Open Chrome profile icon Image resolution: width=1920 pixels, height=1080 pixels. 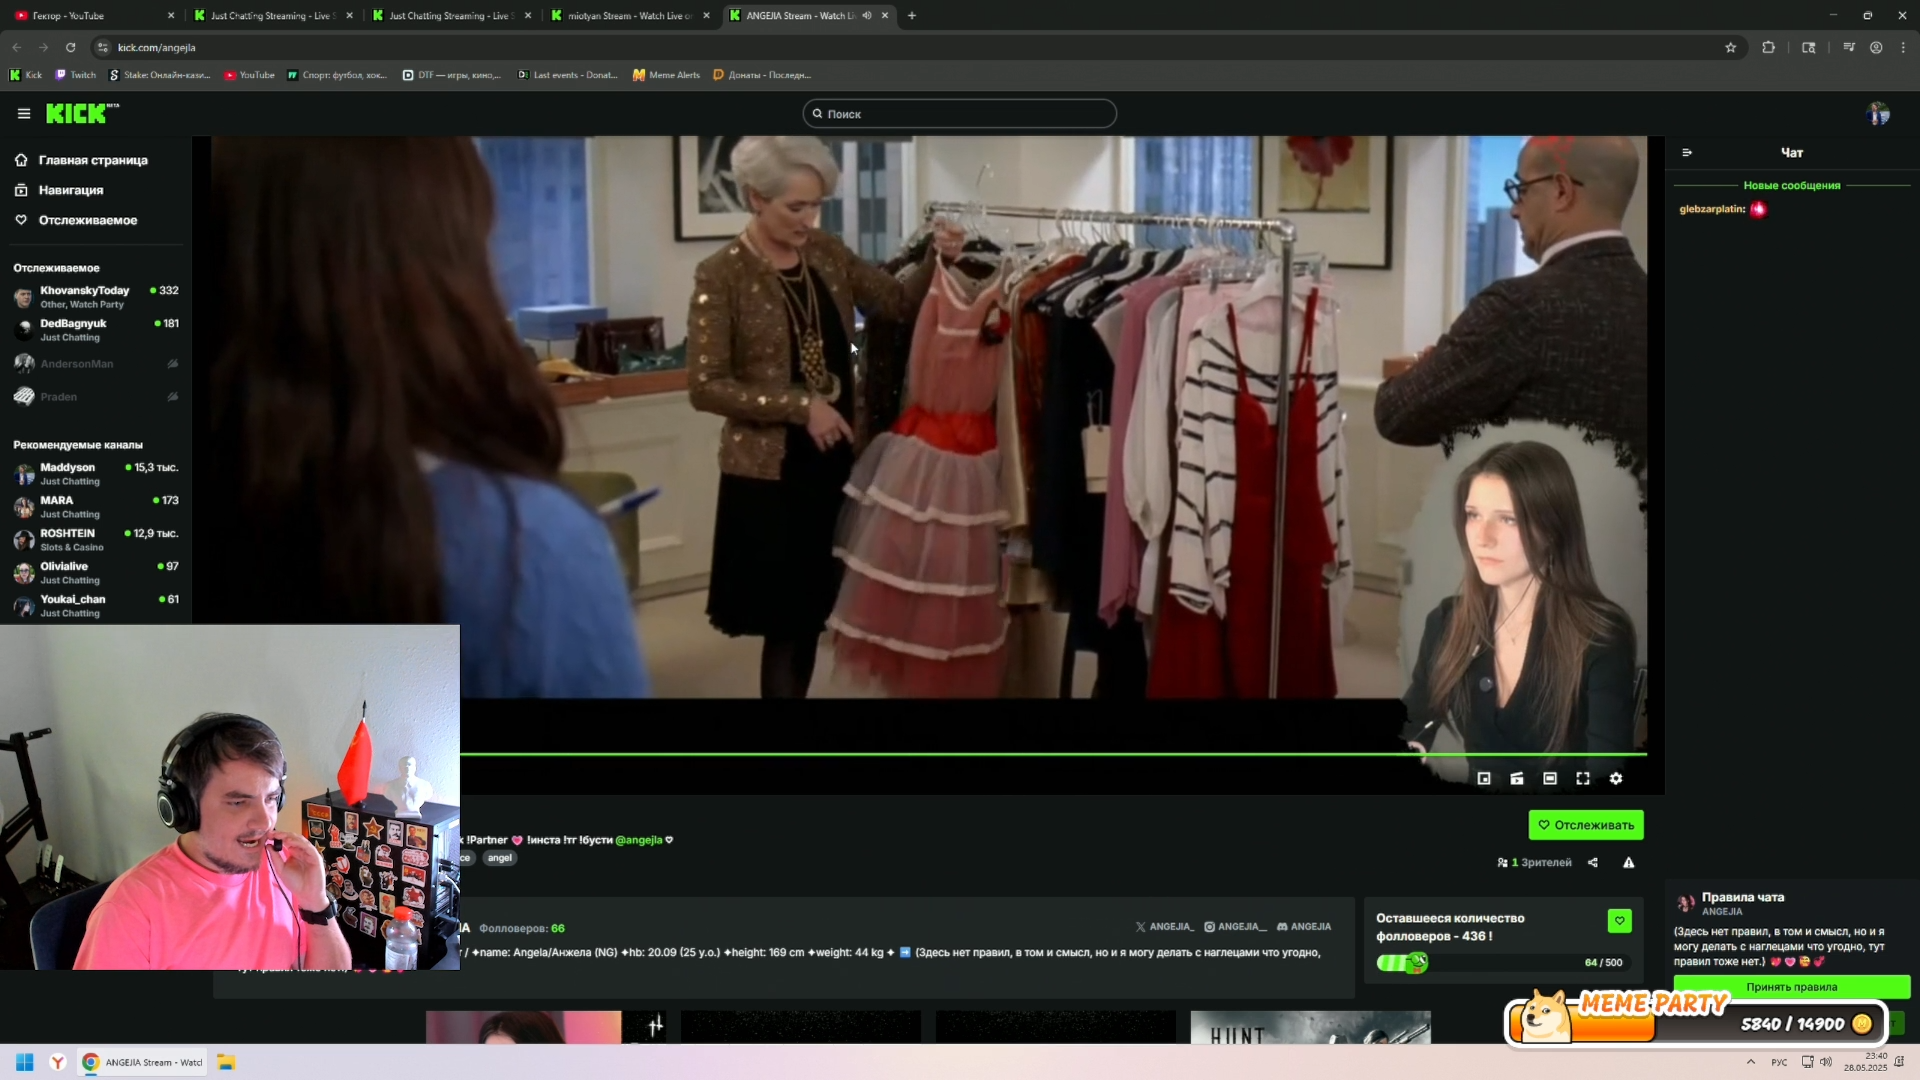pyautogui.click(x=1876, y=47)
